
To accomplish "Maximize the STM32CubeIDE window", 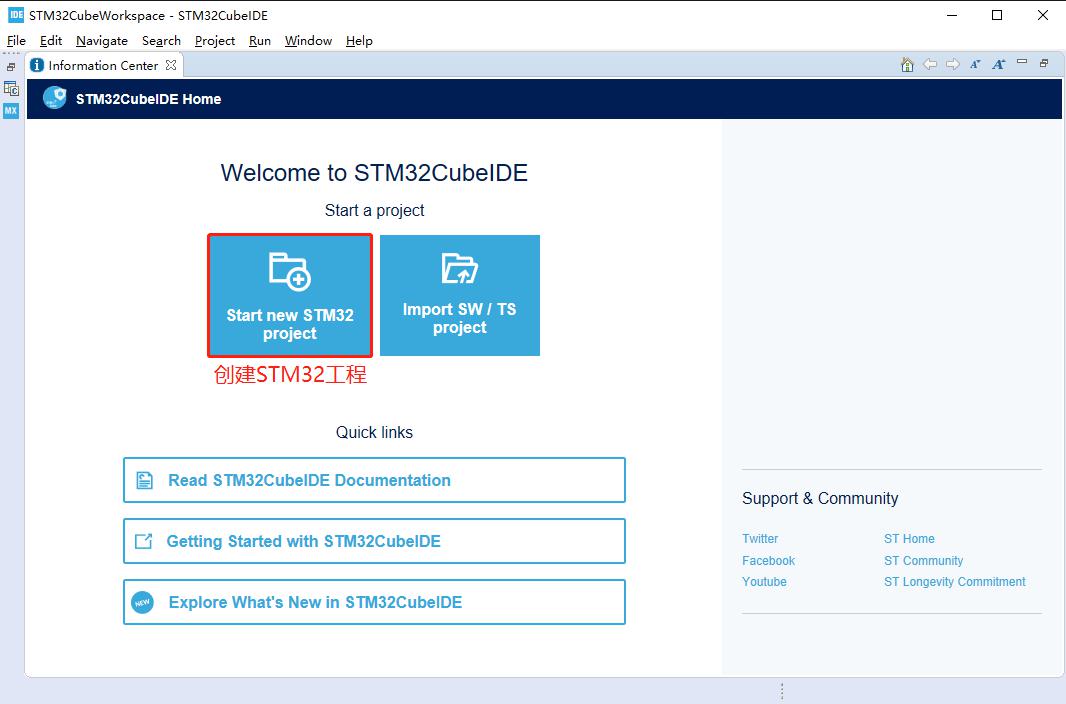I will (x=997, y=15).
